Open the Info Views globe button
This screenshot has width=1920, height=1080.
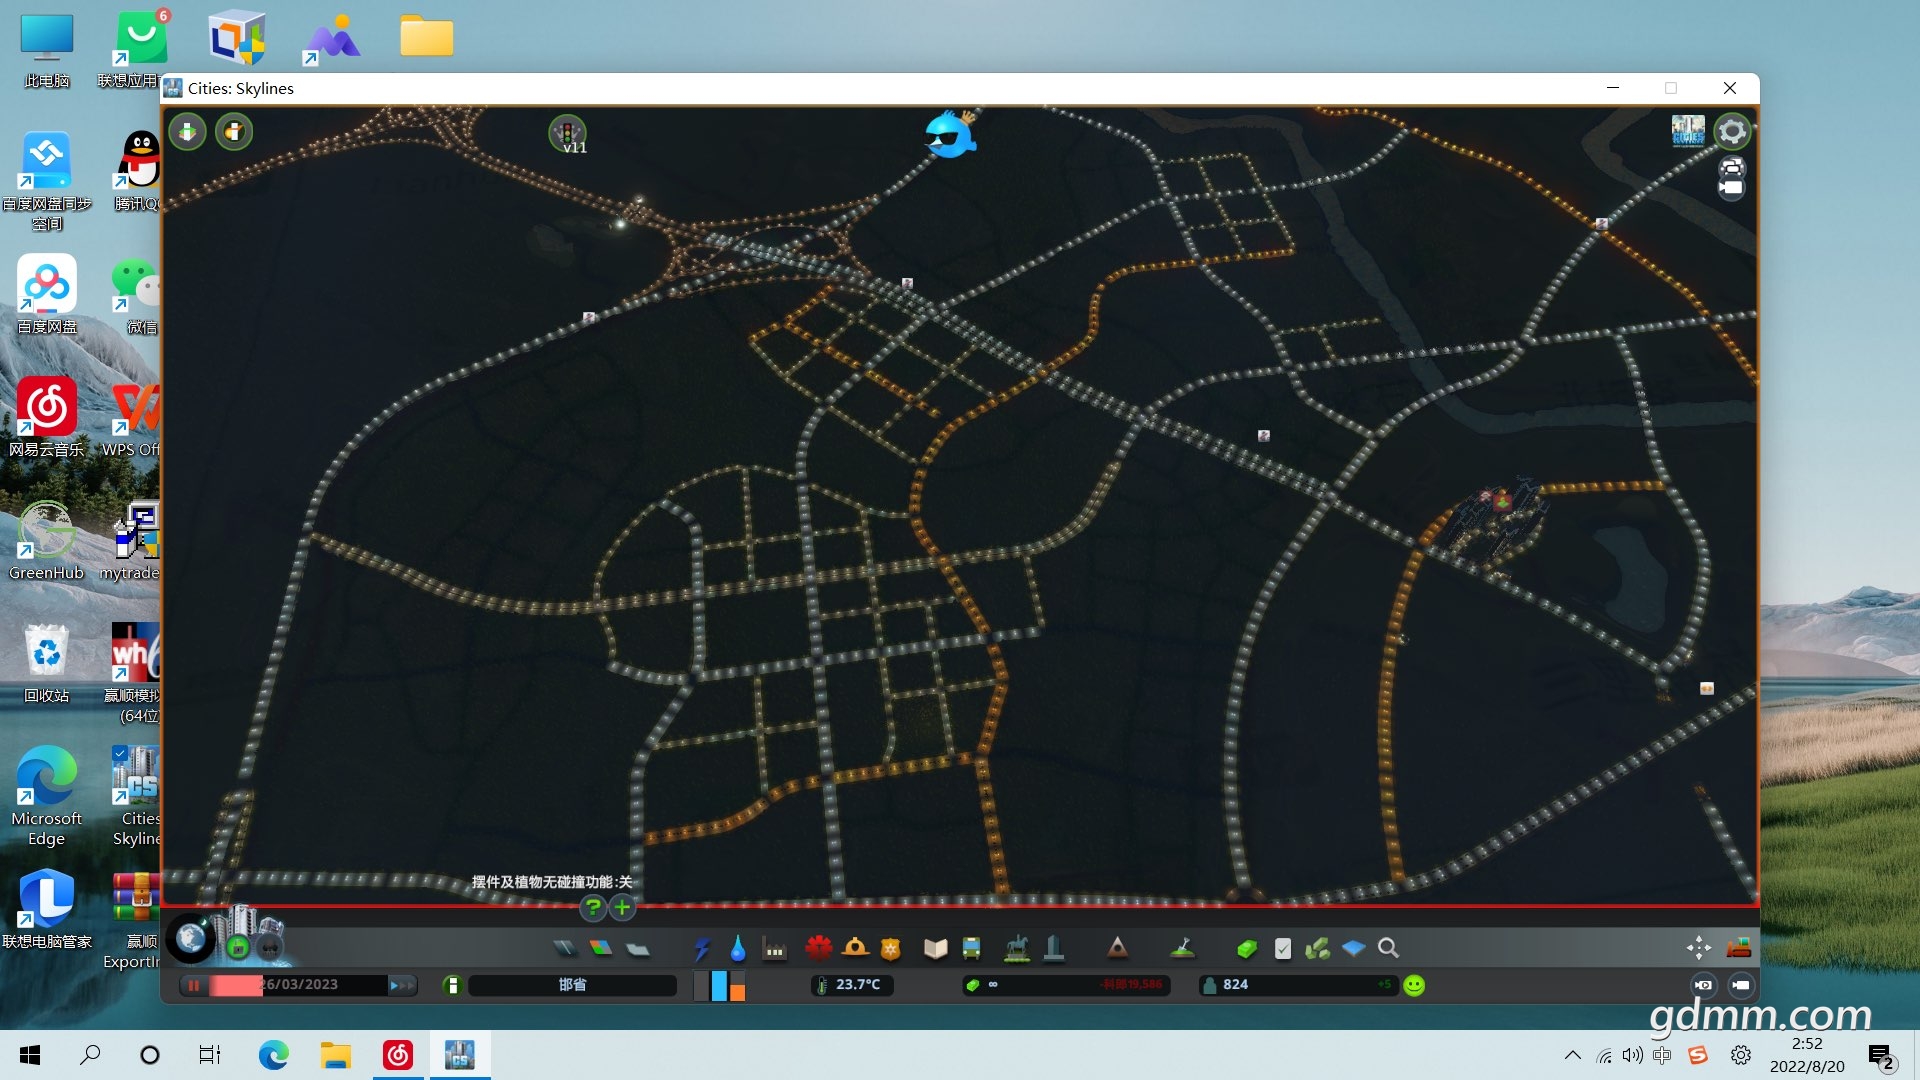tap(190, 939)
